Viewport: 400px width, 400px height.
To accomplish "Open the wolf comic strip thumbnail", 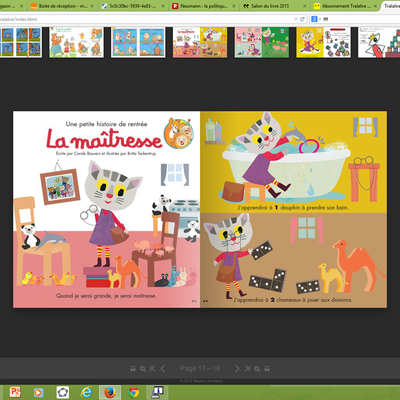I will (21, 42).
